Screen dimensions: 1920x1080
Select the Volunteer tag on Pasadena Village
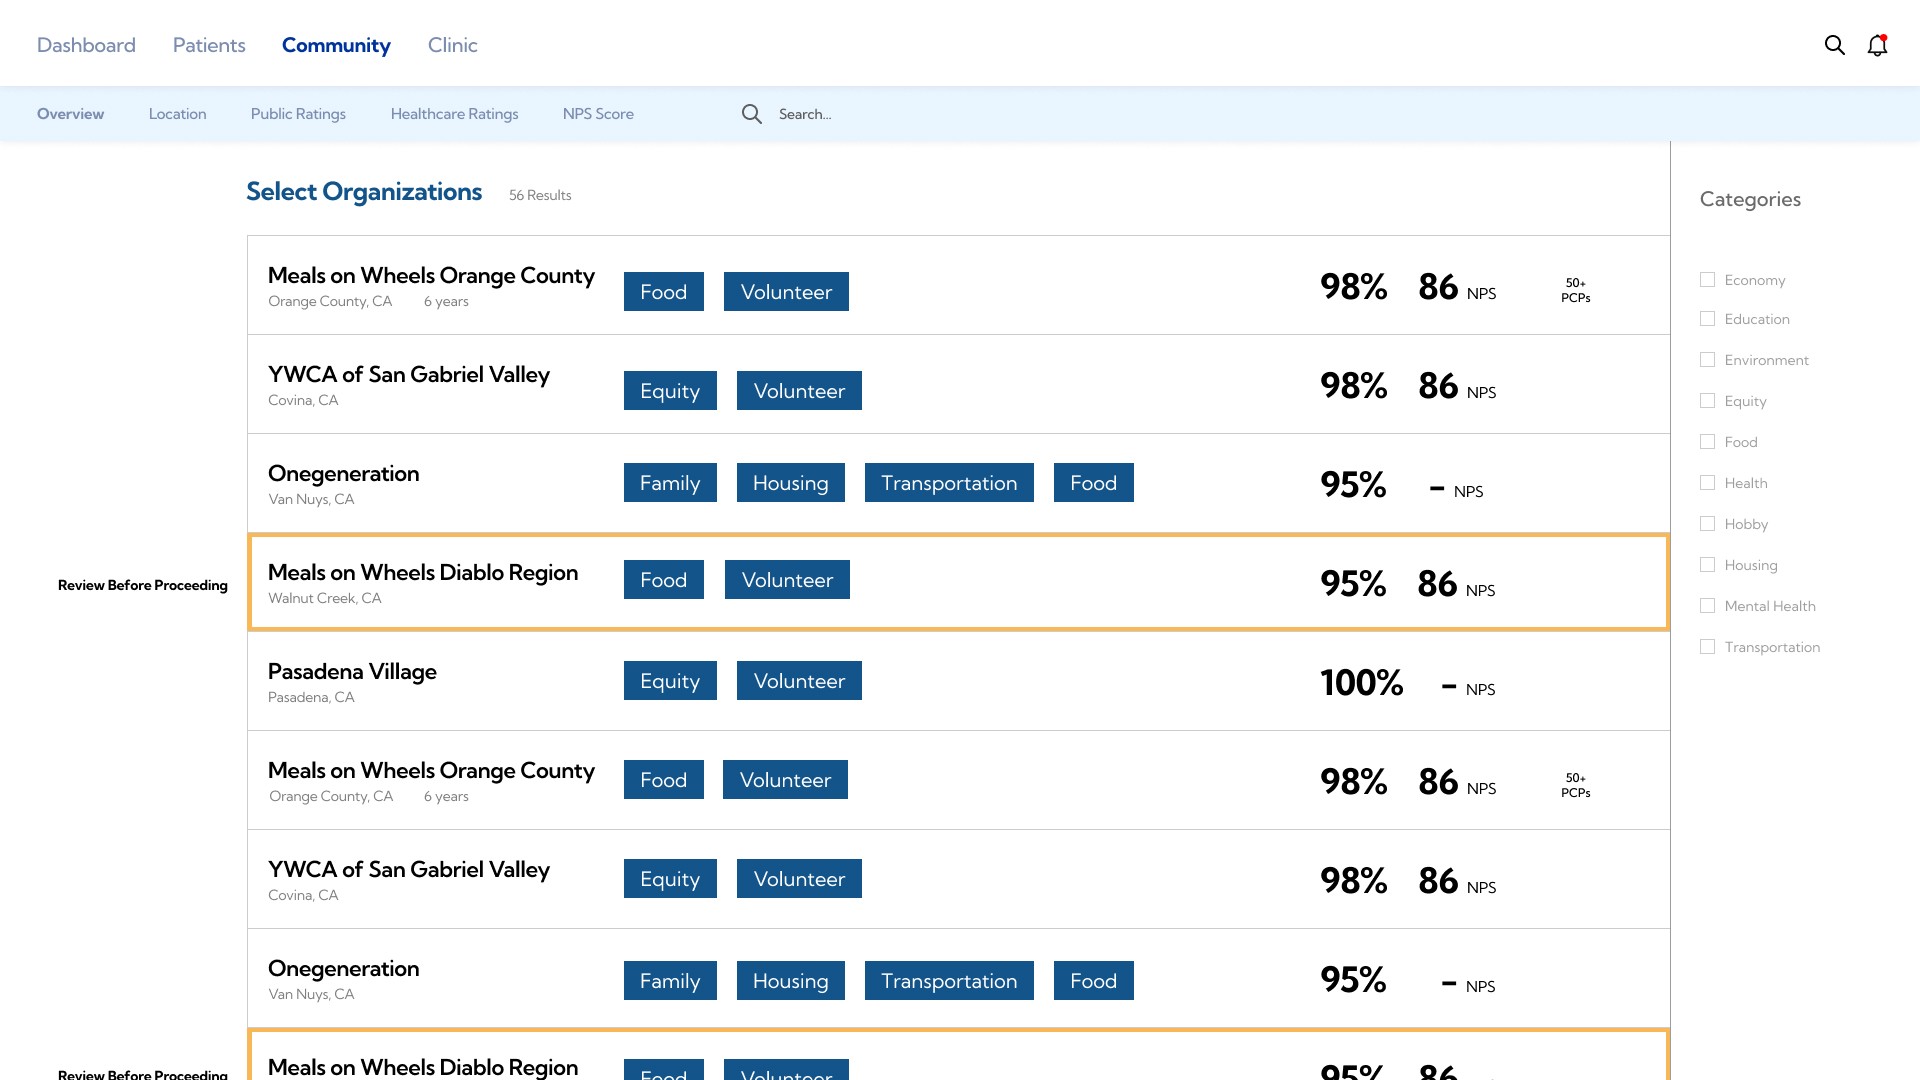(799, 681)
